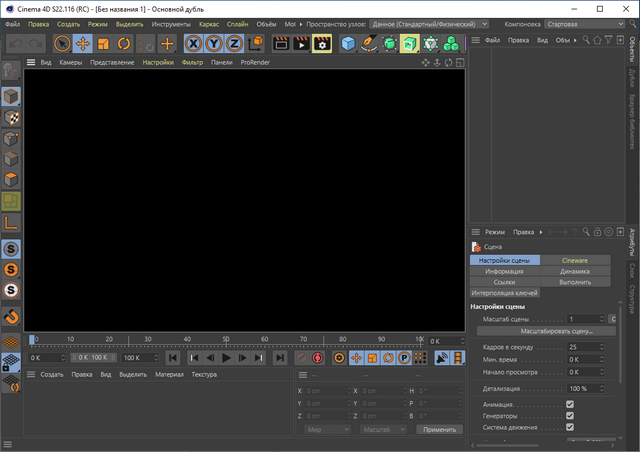The height and width of the screenshot is (452, 640).
Task: Open the render settings icon
Action: (321, 44)
